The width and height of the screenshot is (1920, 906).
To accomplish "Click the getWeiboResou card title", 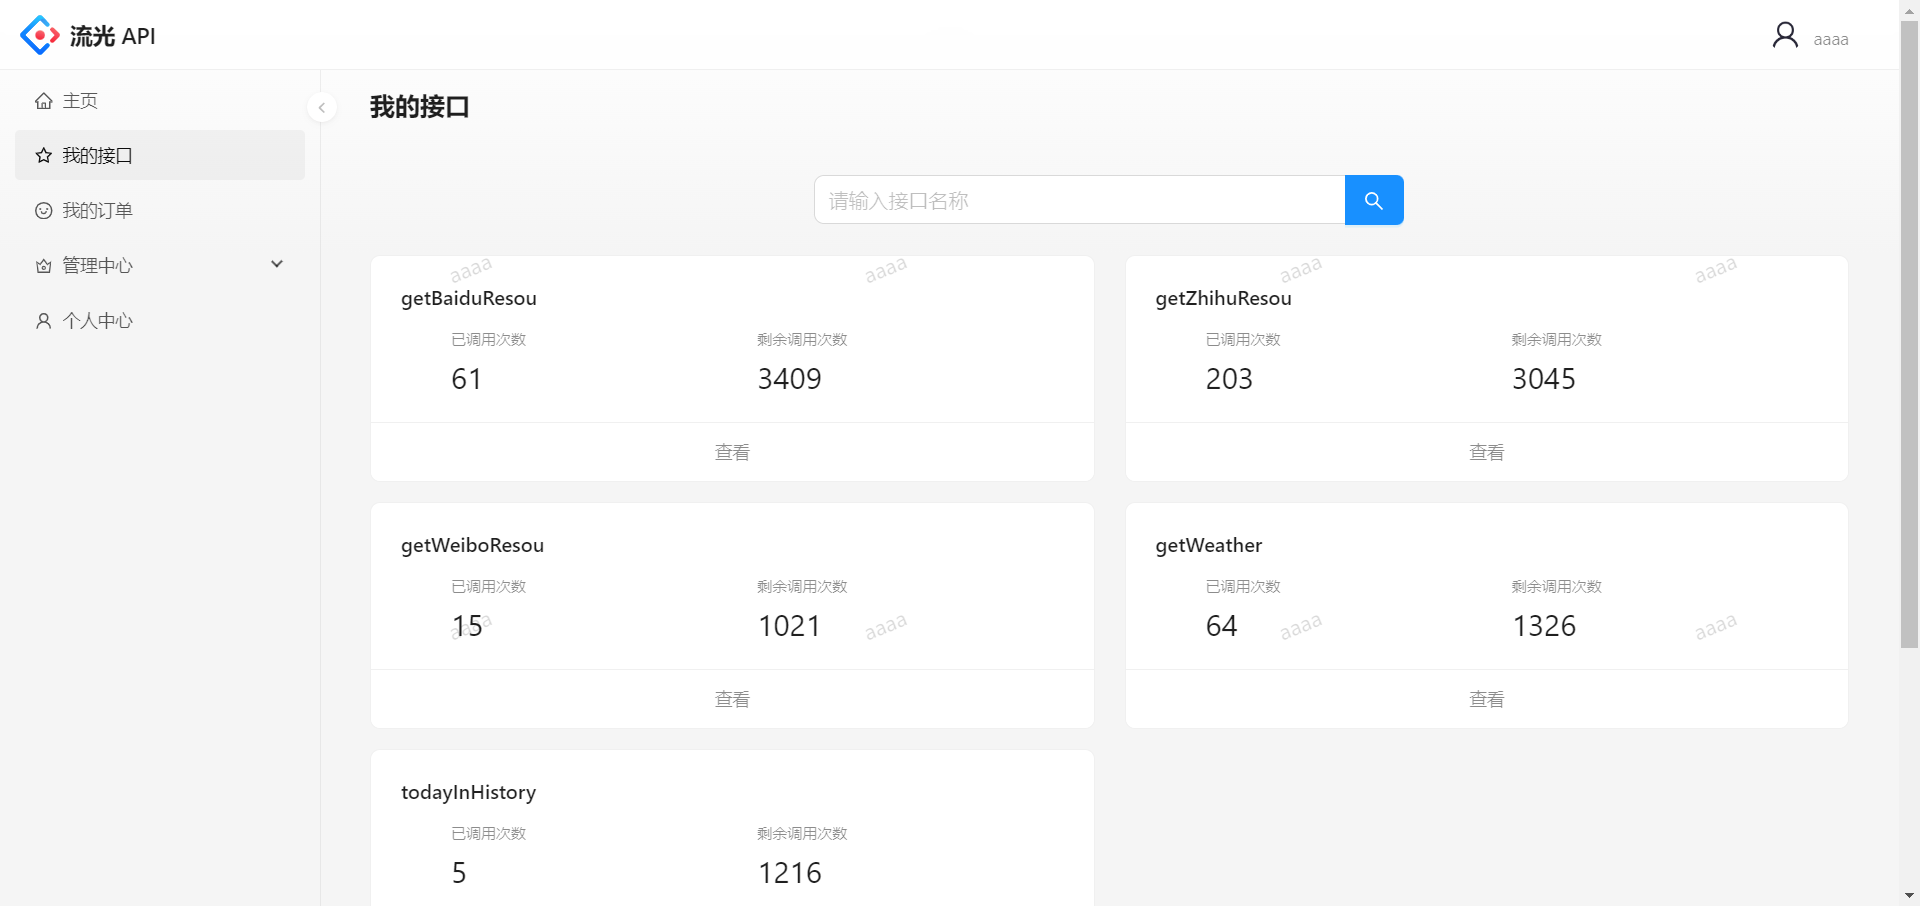I will (x=472, y=545).
